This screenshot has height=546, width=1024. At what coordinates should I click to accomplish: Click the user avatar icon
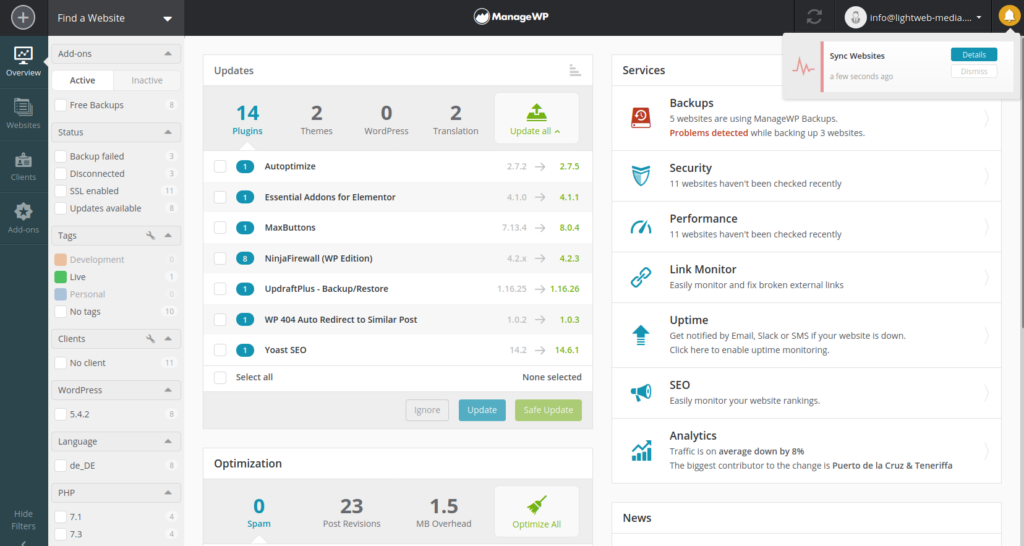(855, 17)
